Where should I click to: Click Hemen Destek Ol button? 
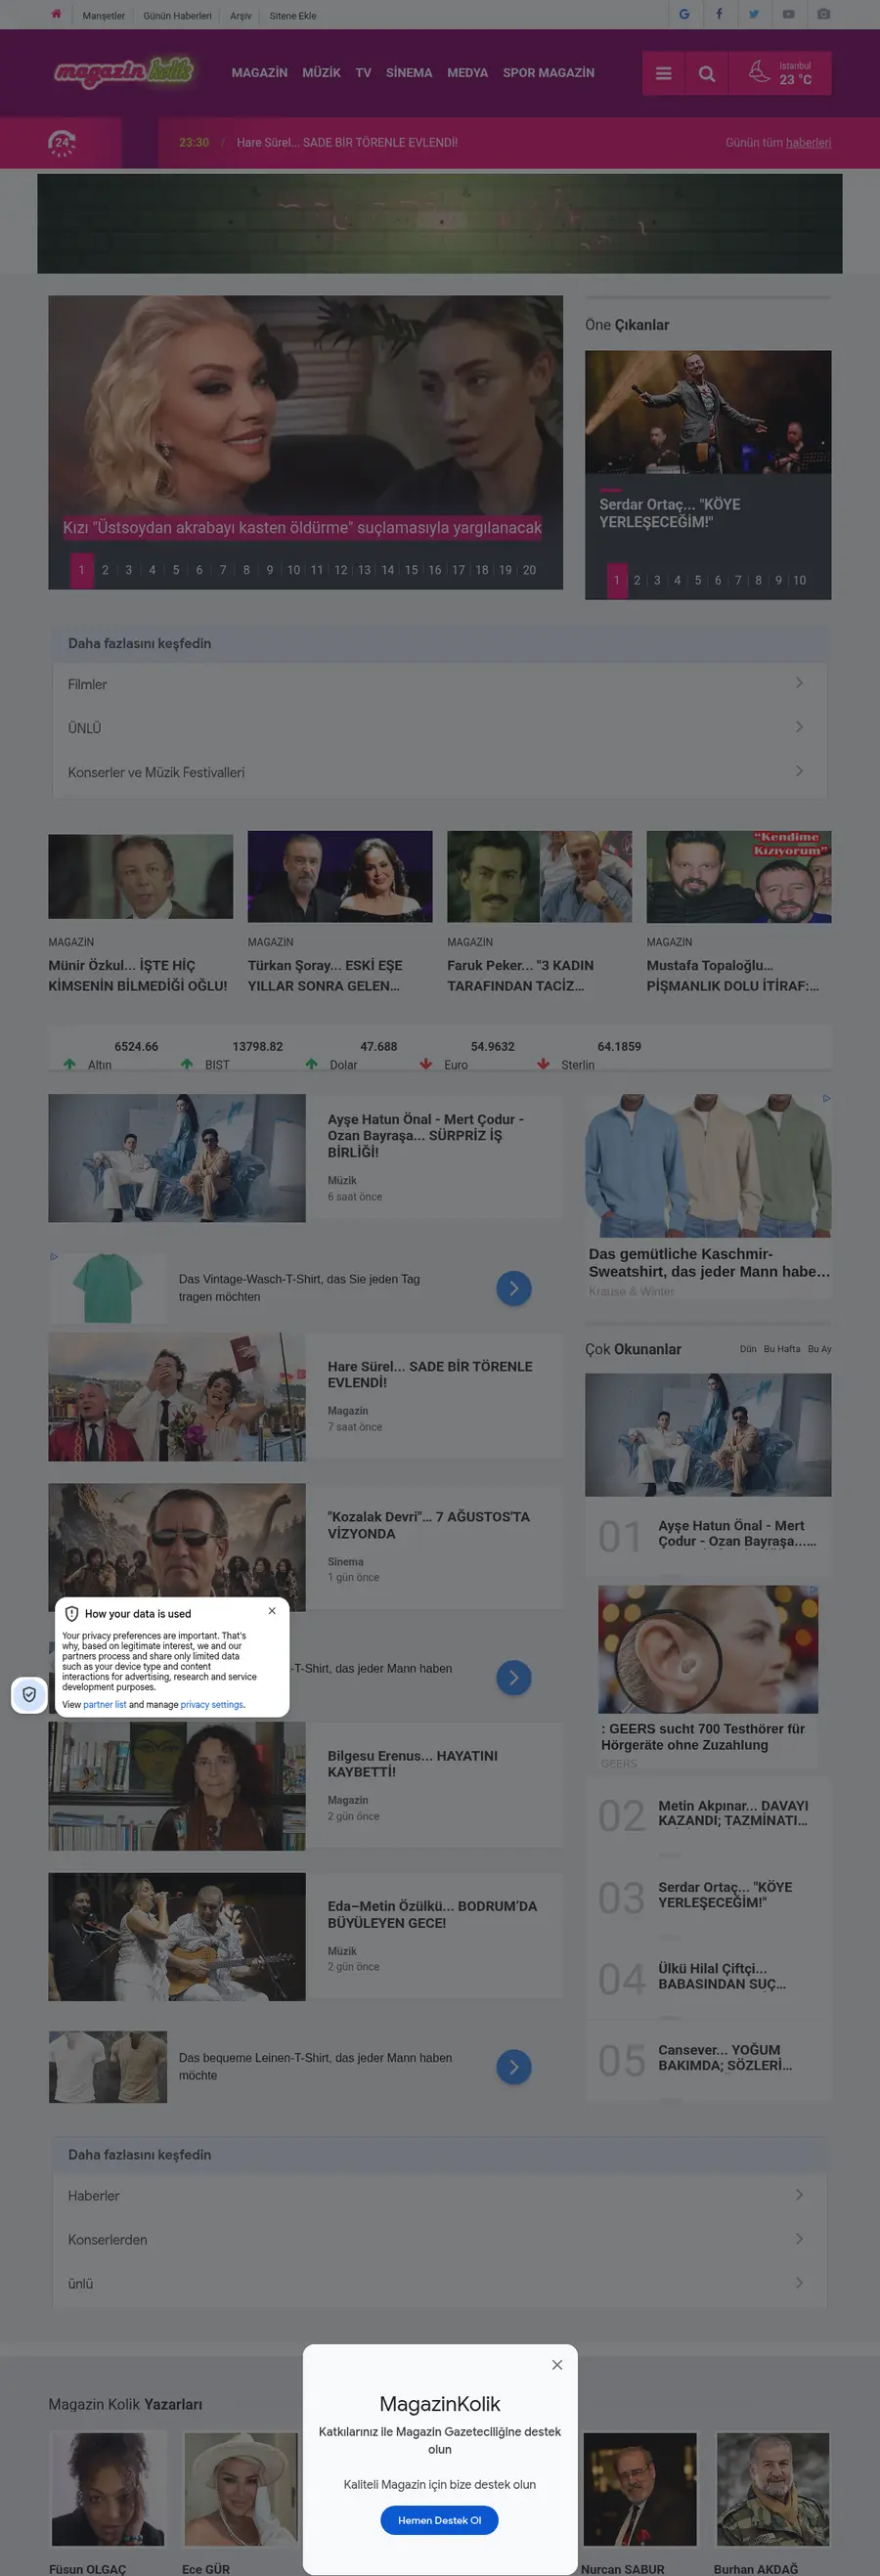[x=440, y=2520]
